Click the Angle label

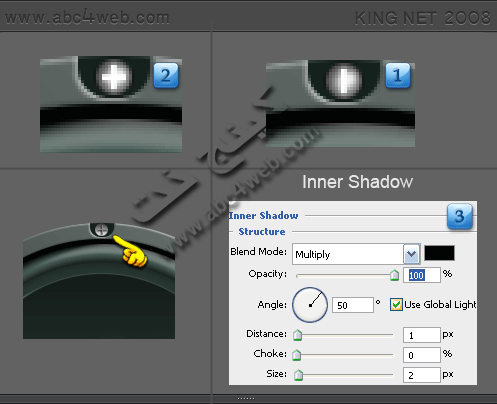point(272,305)
